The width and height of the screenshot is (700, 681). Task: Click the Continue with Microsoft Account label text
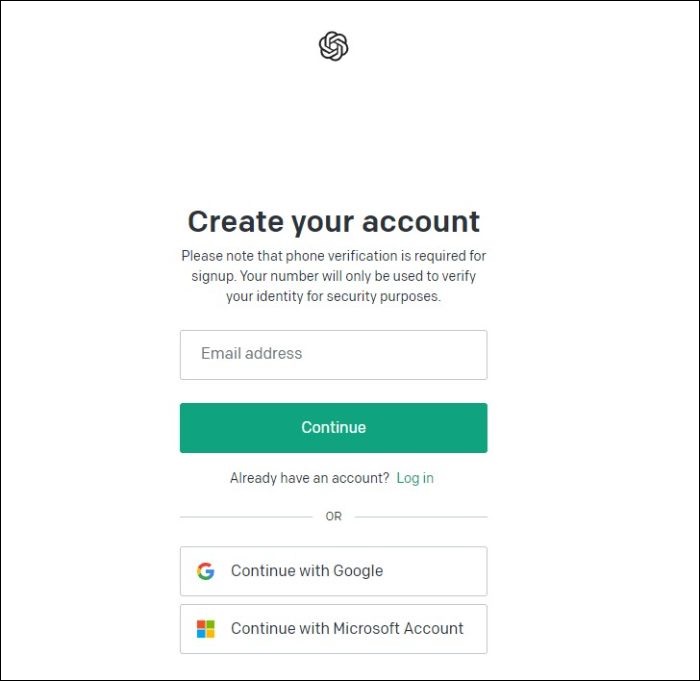[347, 628]
